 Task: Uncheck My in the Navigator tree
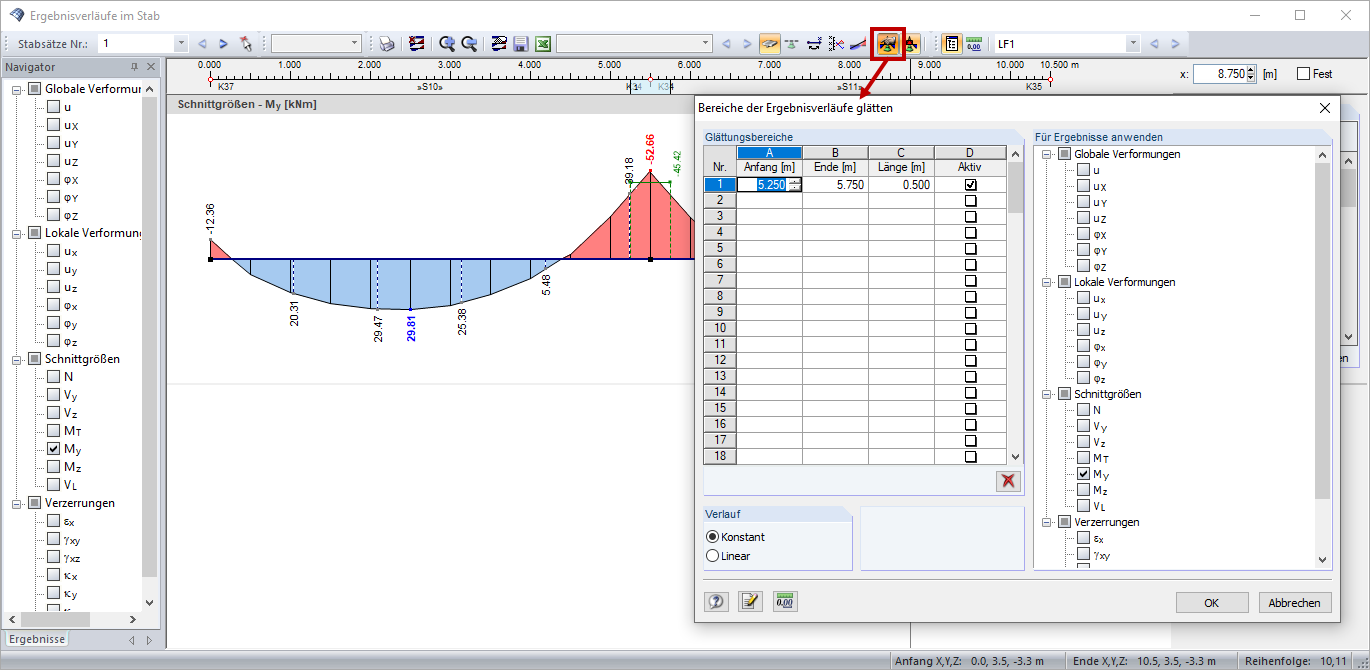click(x=54, y=449)
